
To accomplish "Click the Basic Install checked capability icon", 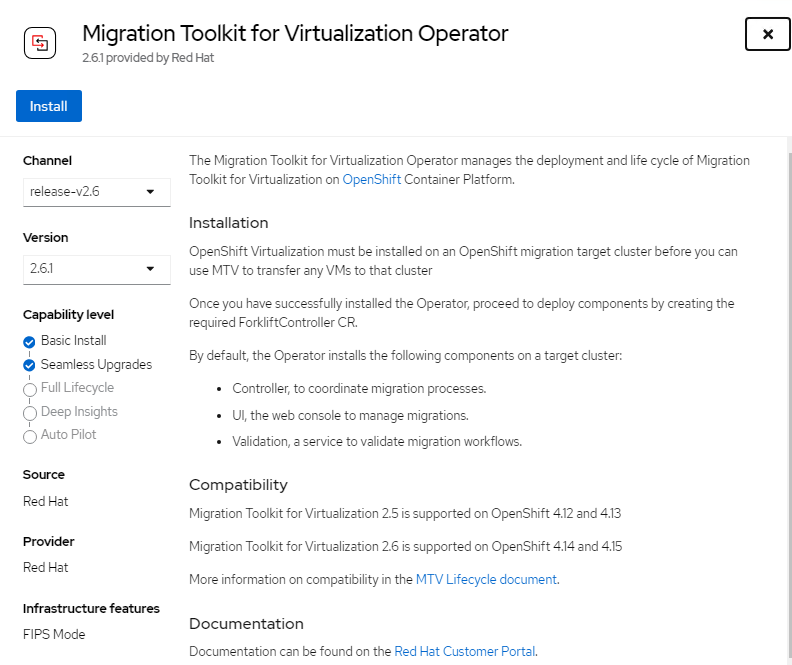I will click(x=29, y=342).
